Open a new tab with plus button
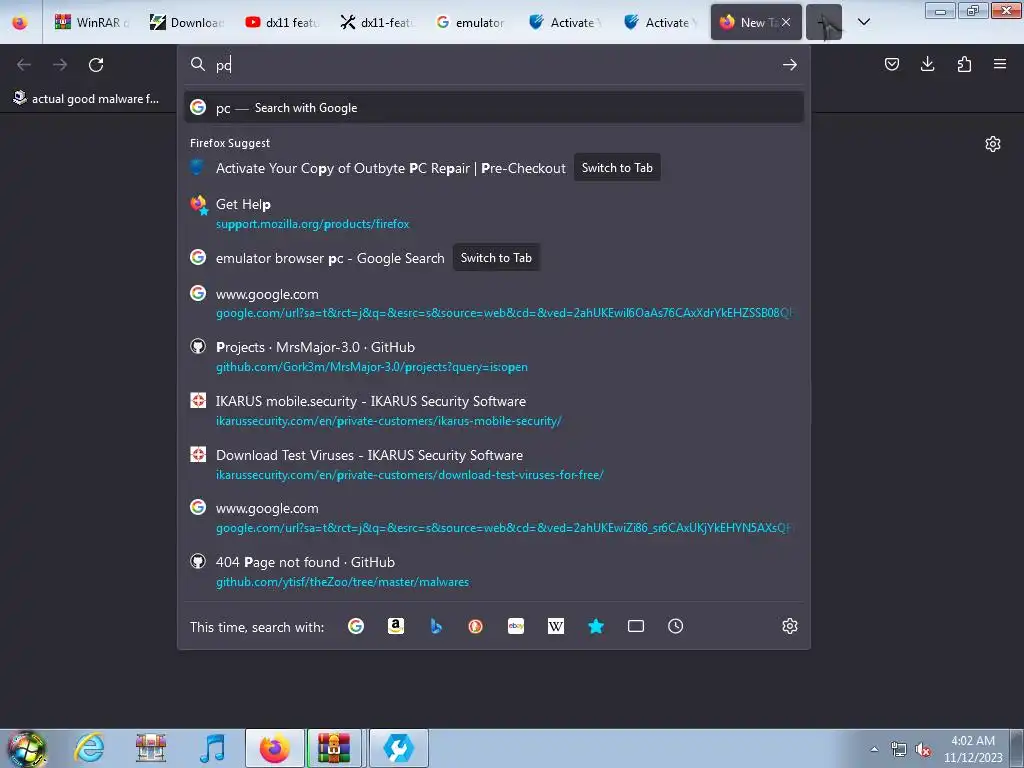 [x=824, y=22]
